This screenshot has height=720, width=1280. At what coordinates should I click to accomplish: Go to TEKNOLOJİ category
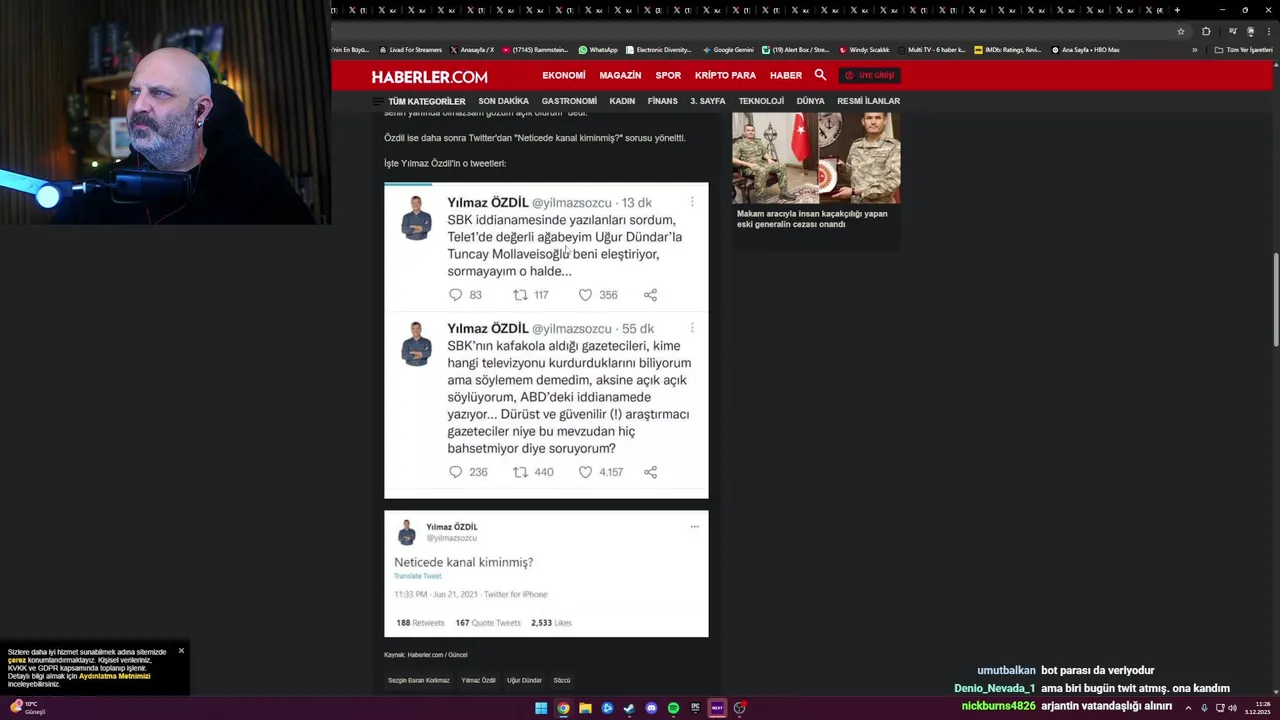761,101
